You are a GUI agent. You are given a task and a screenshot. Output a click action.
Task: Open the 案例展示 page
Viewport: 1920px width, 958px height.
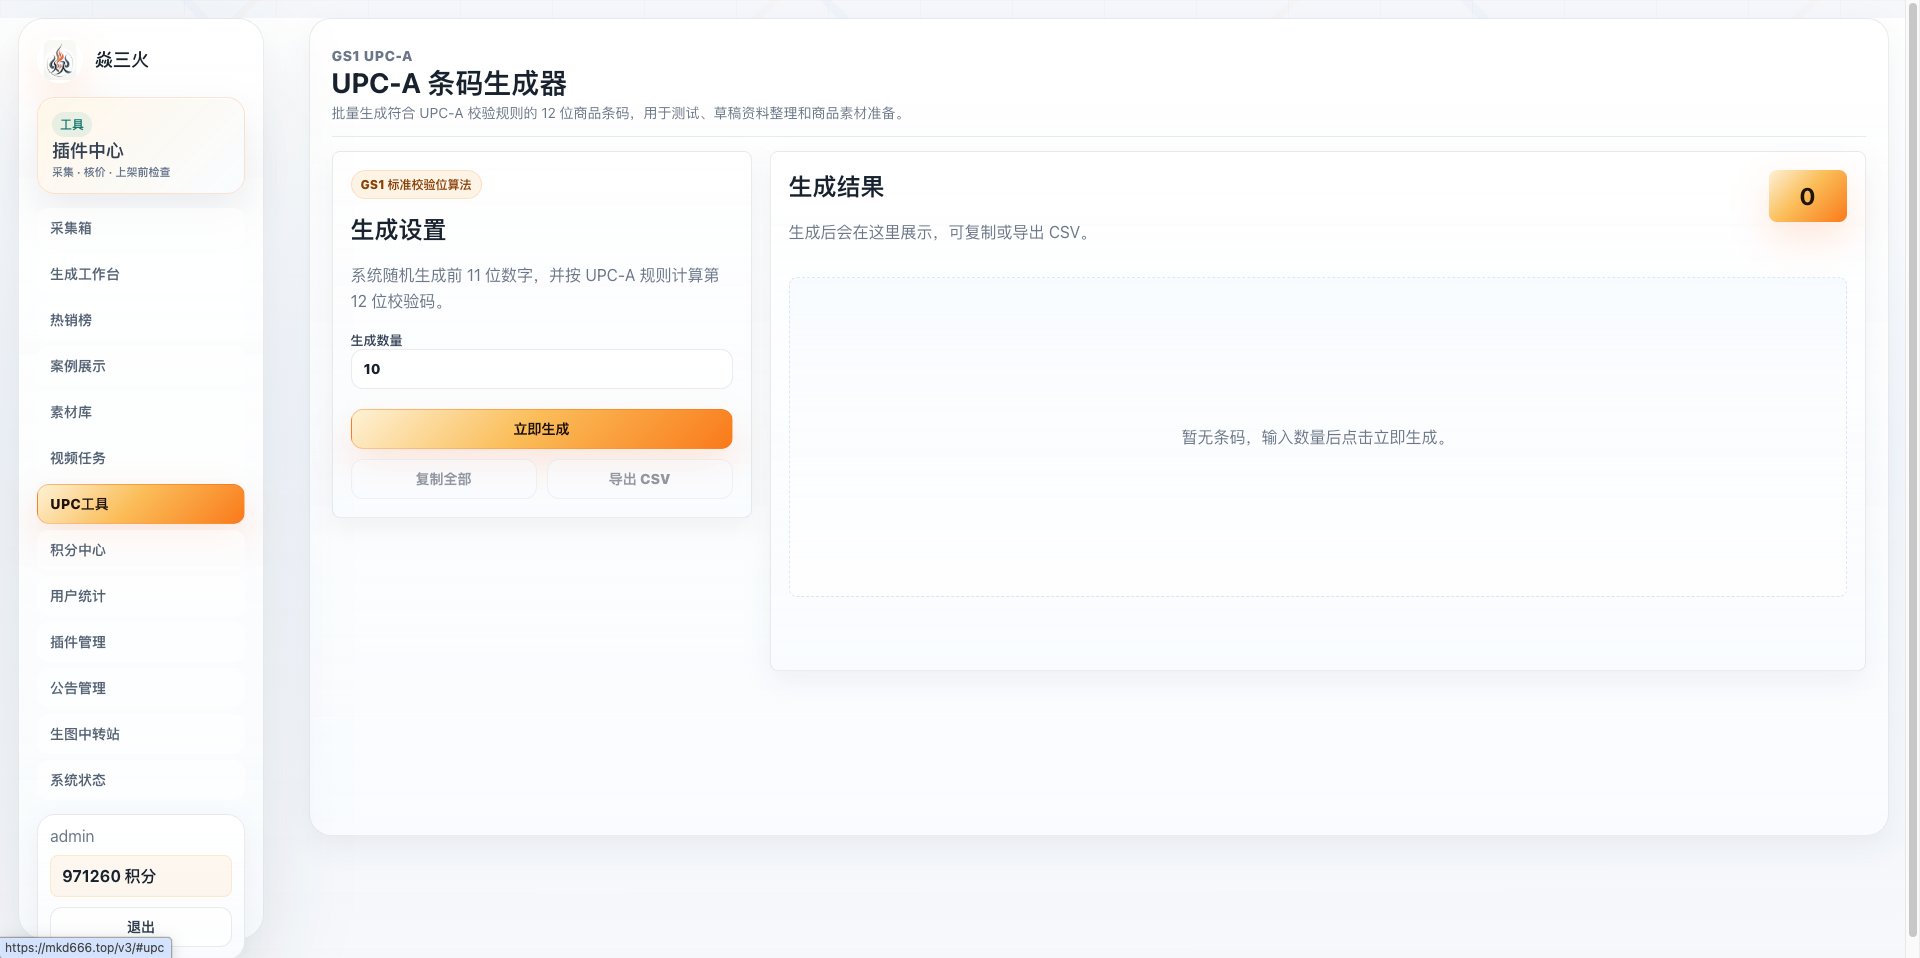[x=141, y=366]
